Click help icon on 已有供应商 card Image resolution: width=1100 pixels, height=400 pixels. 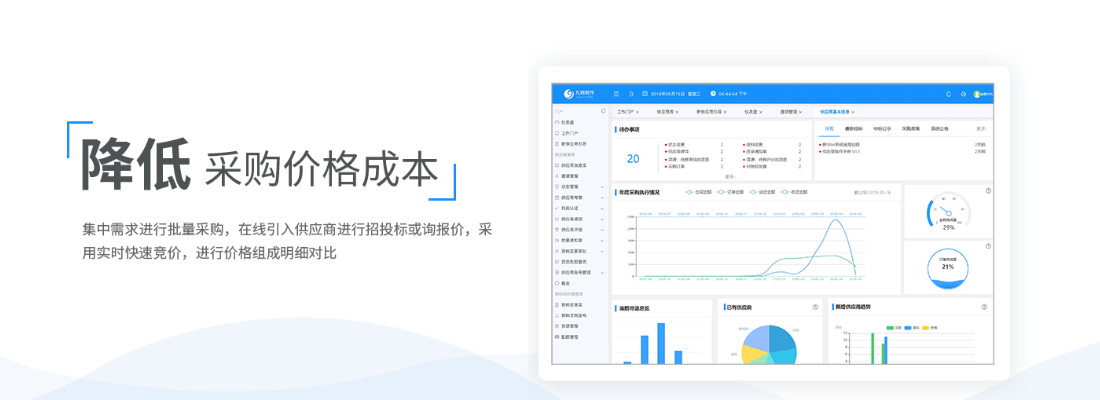[x=815, y=307]
